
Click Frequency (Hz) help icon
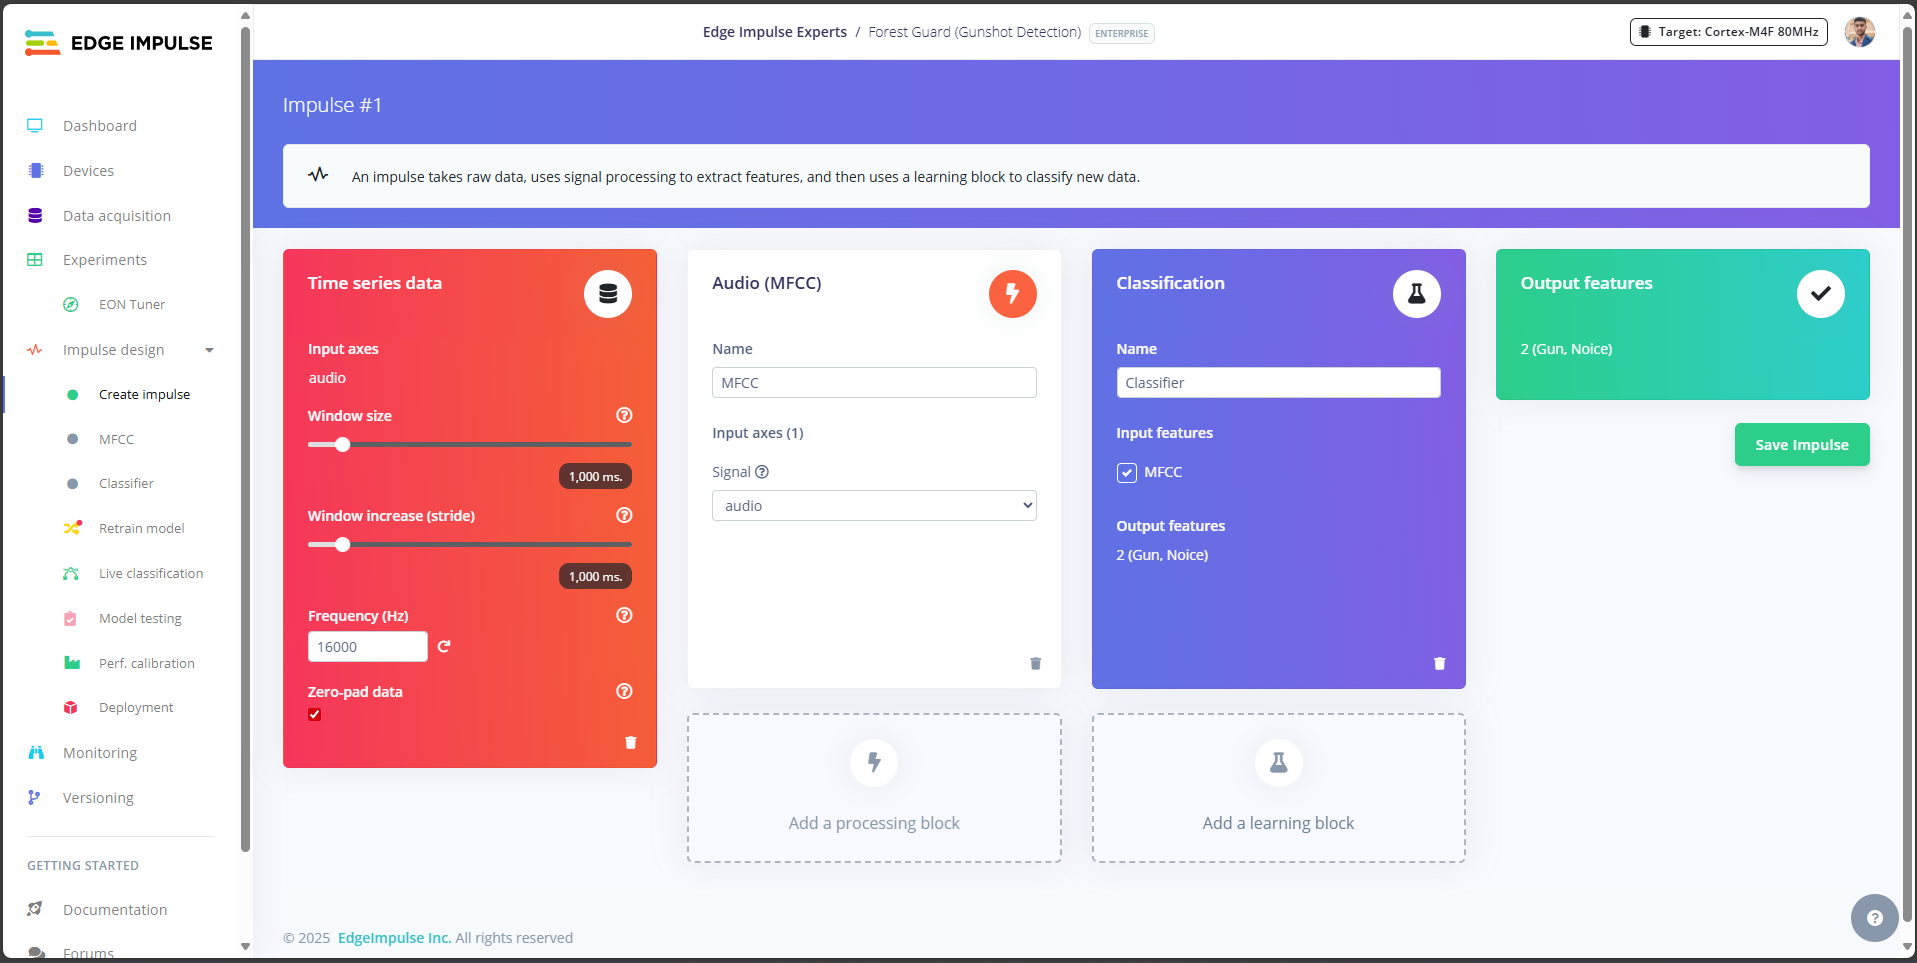[x=624, y=615]
